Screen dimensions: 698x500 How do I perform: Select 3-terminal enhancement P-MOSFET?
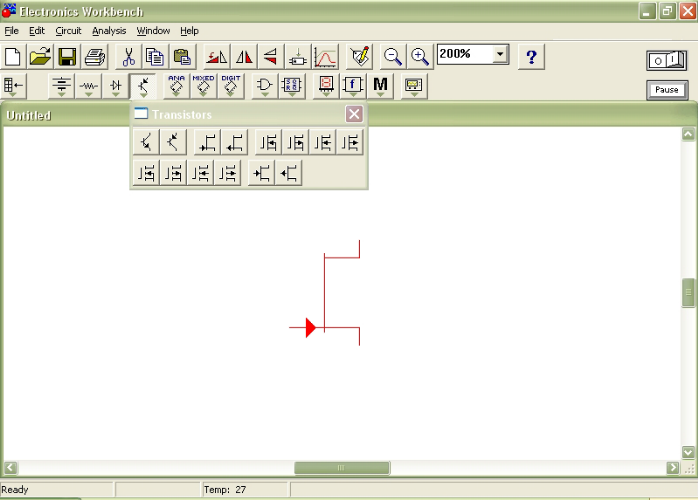point(173,173)
